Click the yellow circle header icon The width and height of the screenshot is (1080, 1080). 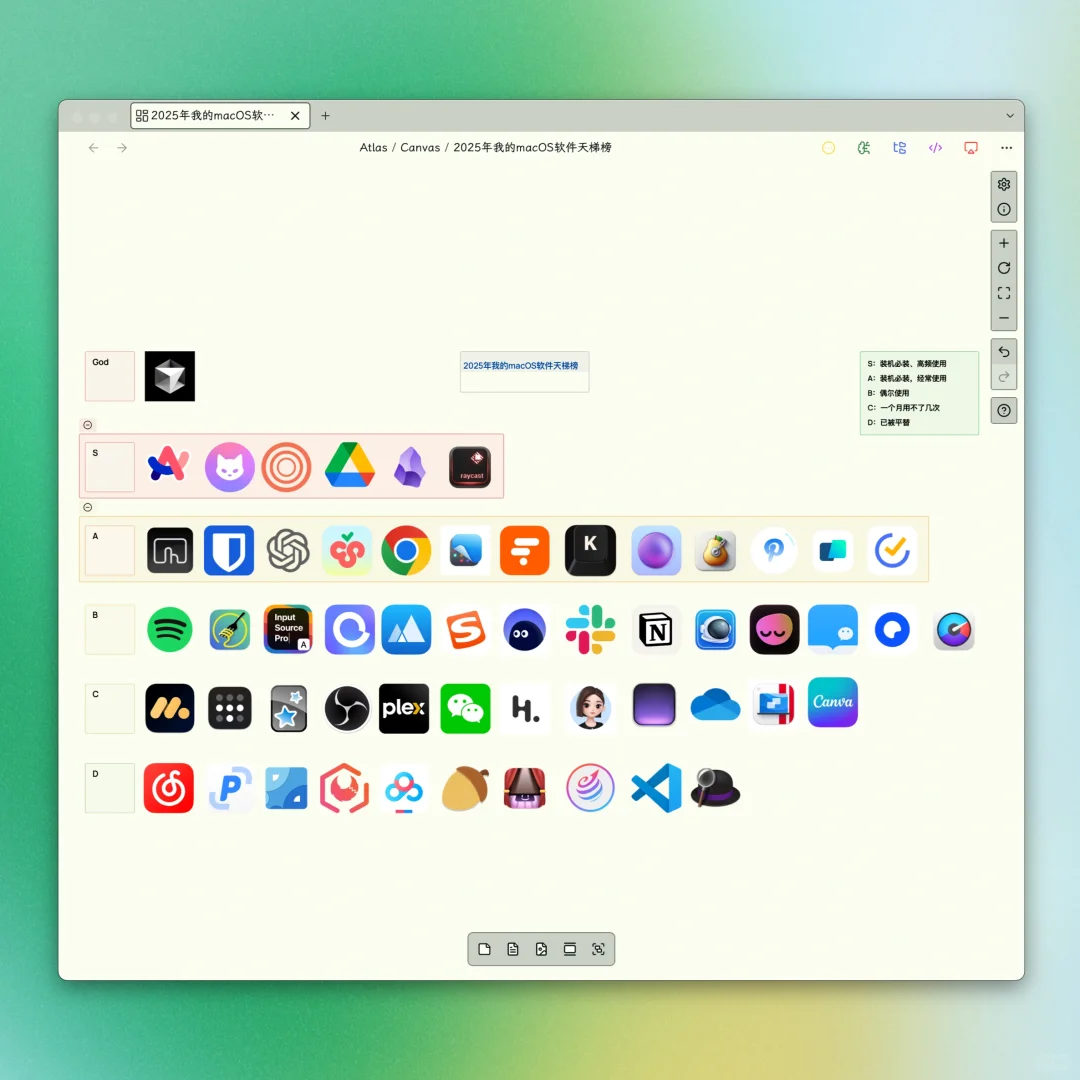828,147
